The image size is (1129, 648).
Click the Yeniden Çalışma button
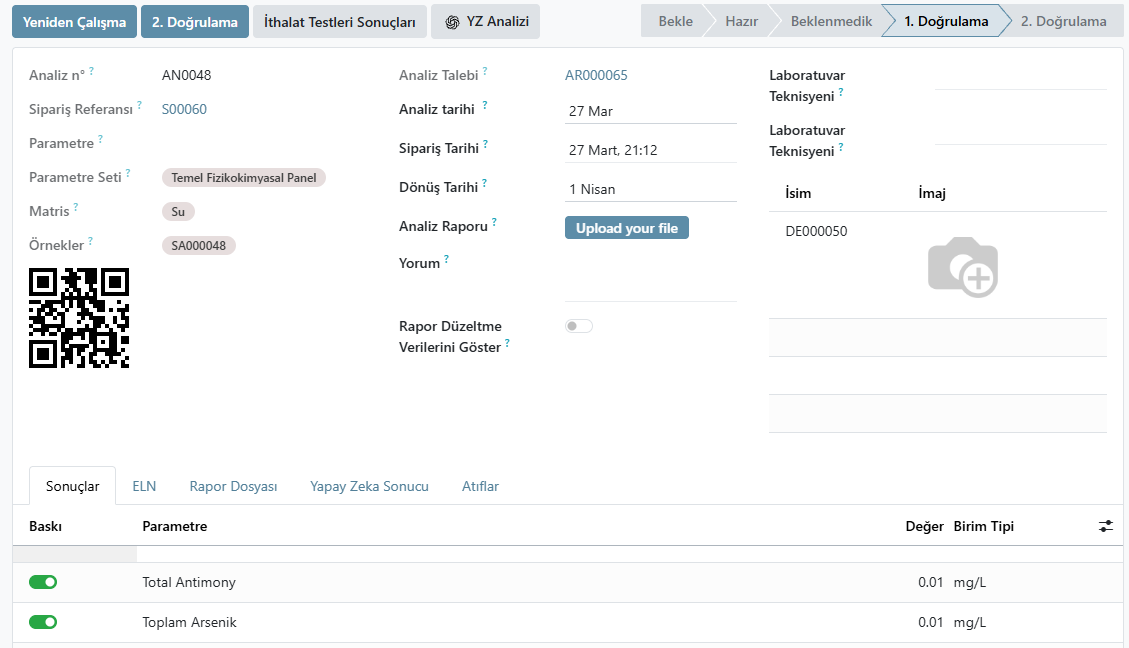pos(74,22)
